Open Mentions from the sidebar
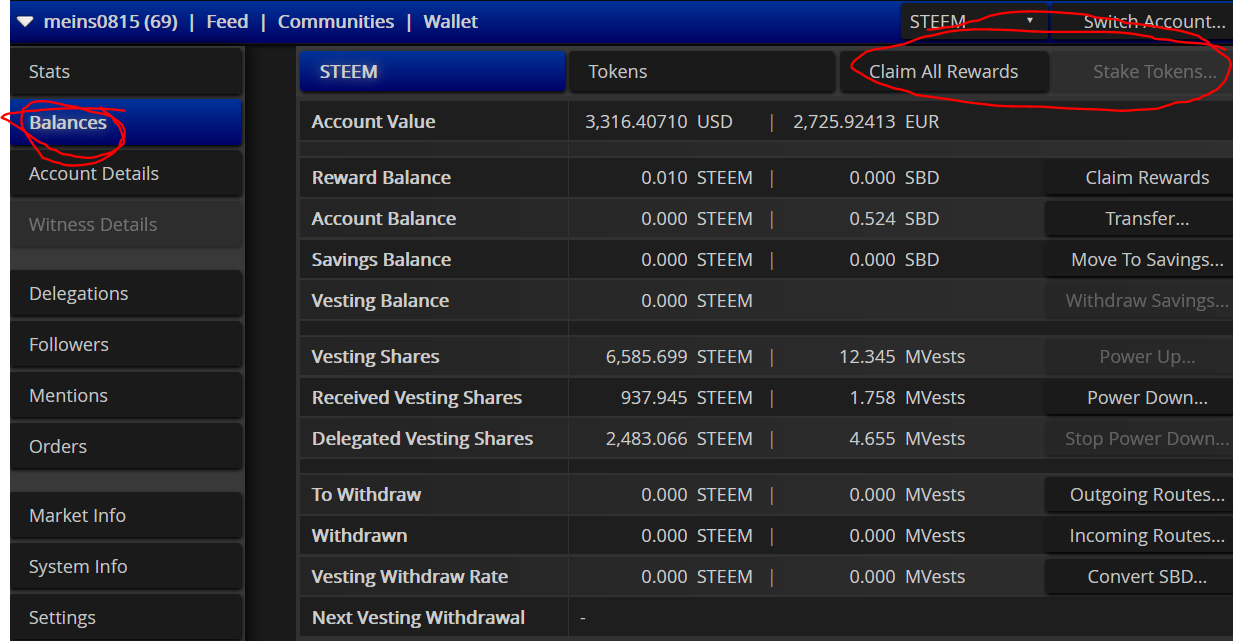 pos(126,396)
